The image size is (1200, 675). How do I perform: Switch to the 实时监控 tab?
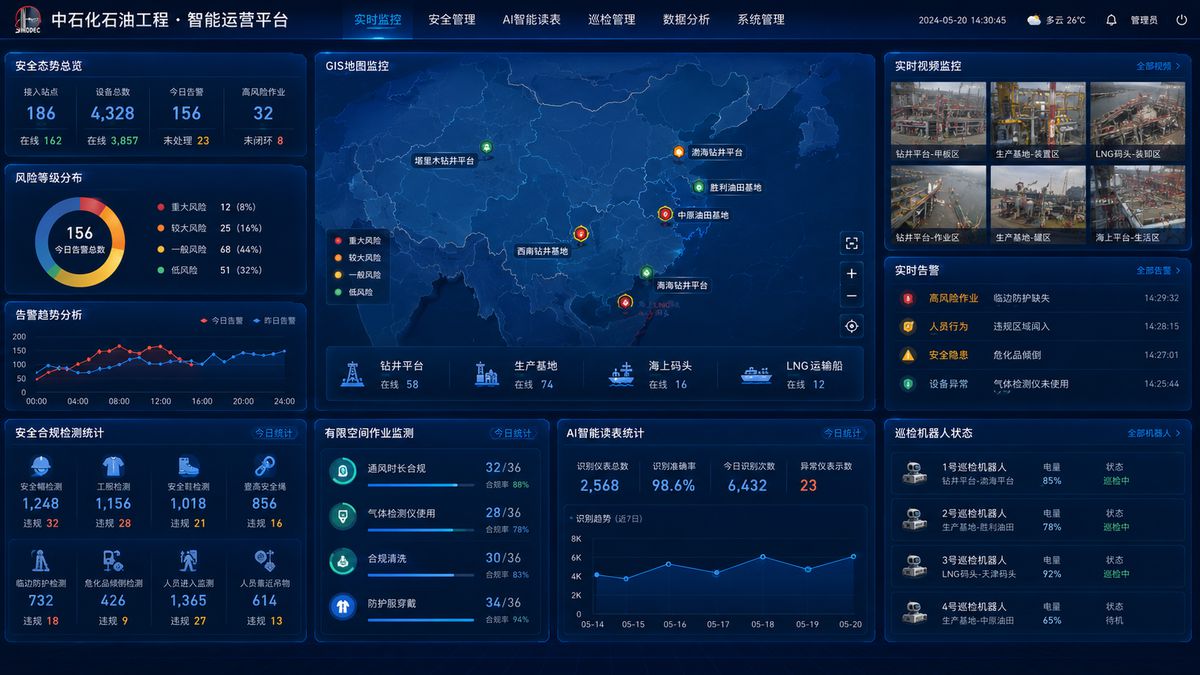tap(377, 19)
